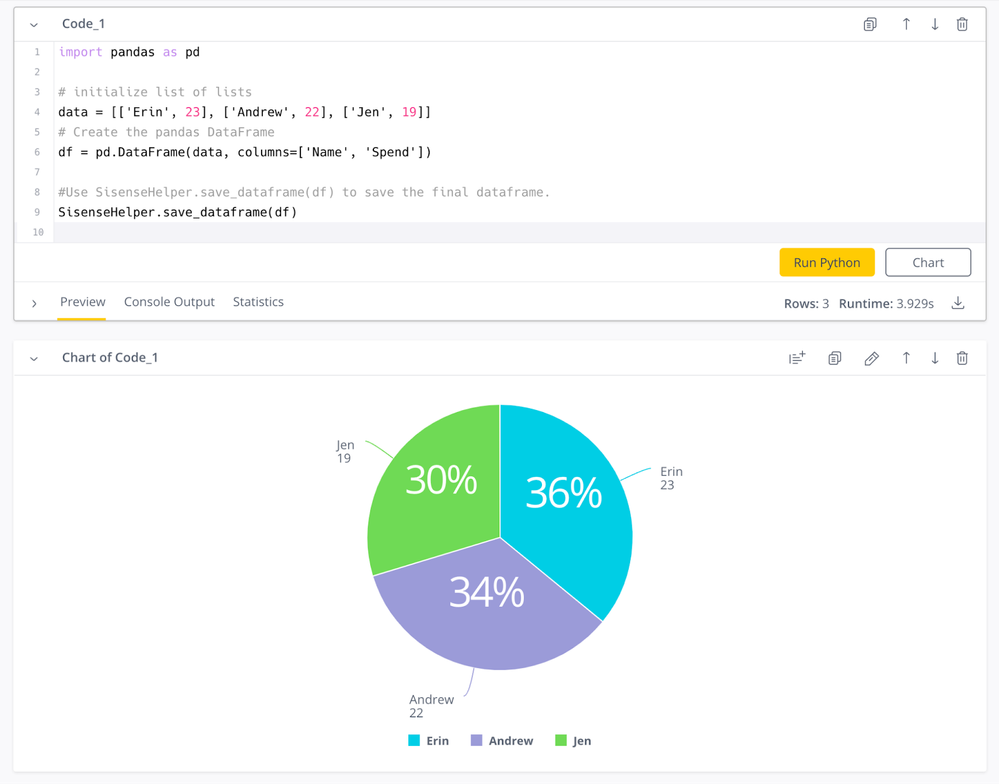Delete the Code_1 block
The height and width of the screenshot is (784, 999).
[x=962, y=24]
